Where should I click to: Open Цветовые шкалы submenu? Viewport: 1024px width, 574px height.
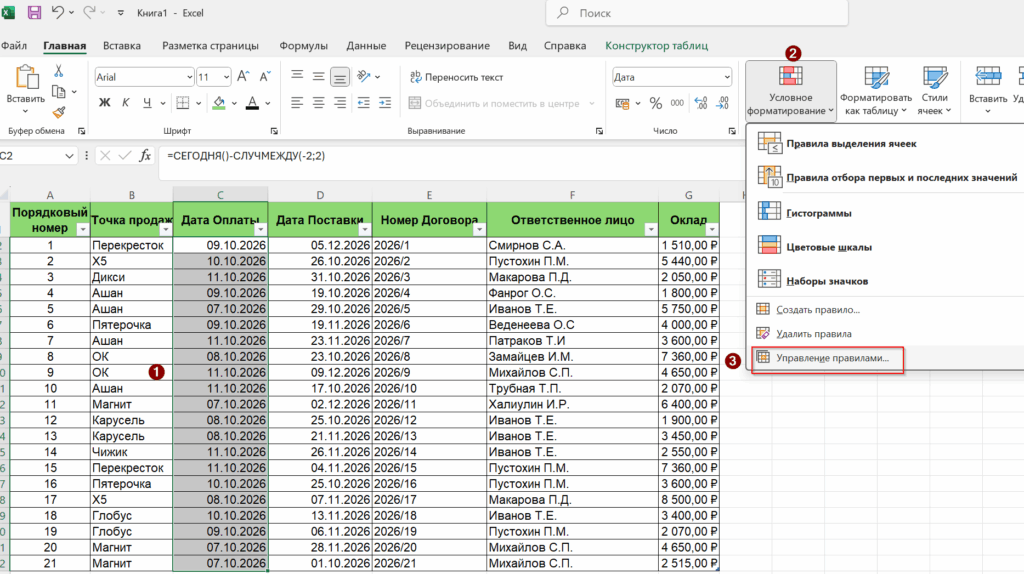pyautogui.click(x=884, y=247)
